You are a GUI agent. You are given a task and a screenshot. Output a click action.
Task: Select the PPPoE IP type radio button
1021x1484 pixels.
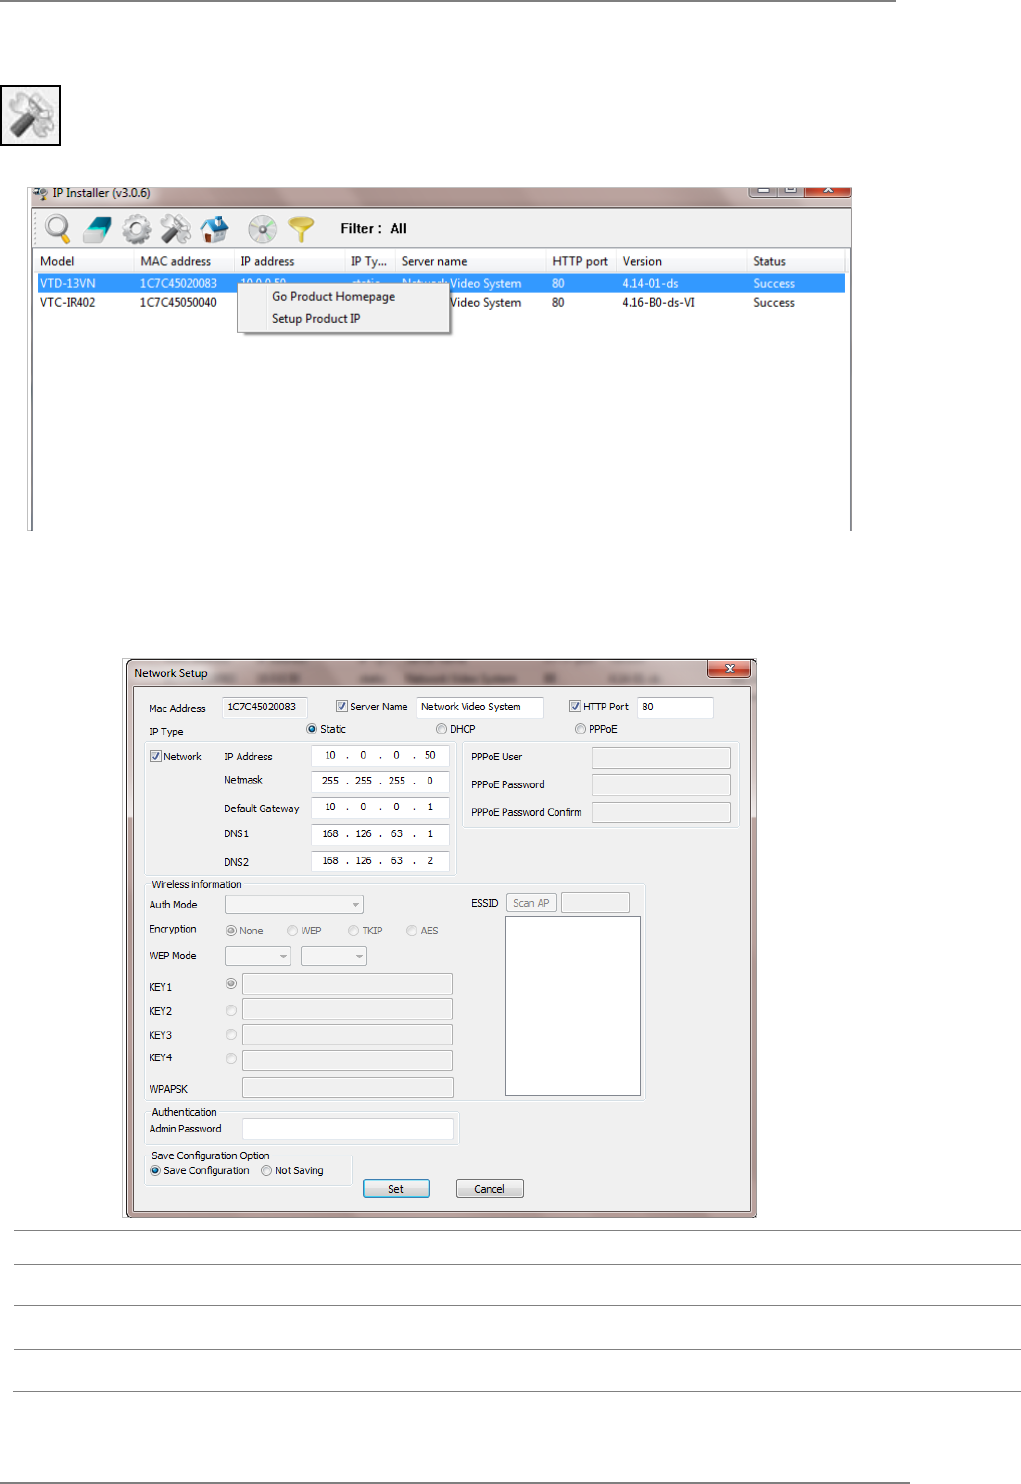click(580, 729)
